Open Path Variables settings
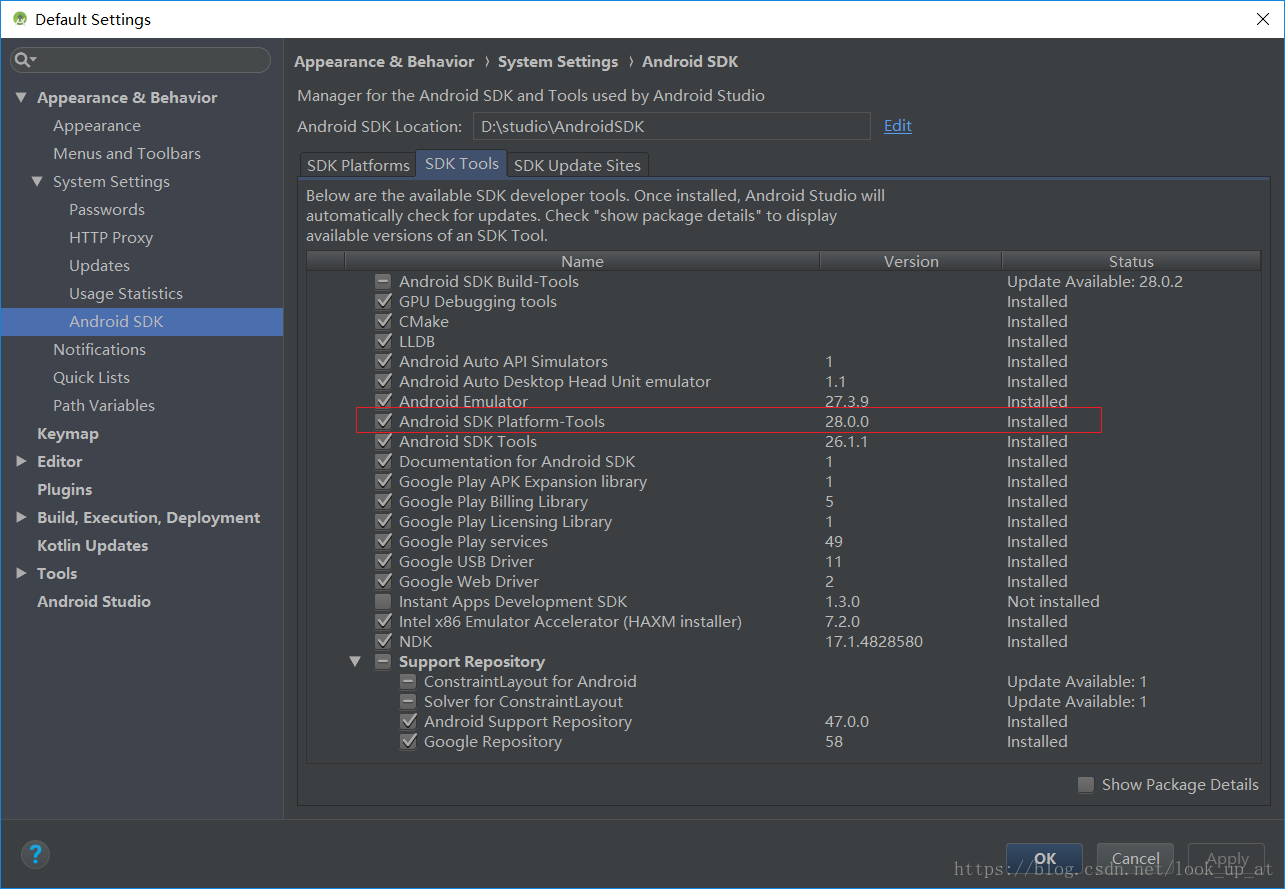The width and height of the screenshot is (1285, 889). click(x=104, y=406)
